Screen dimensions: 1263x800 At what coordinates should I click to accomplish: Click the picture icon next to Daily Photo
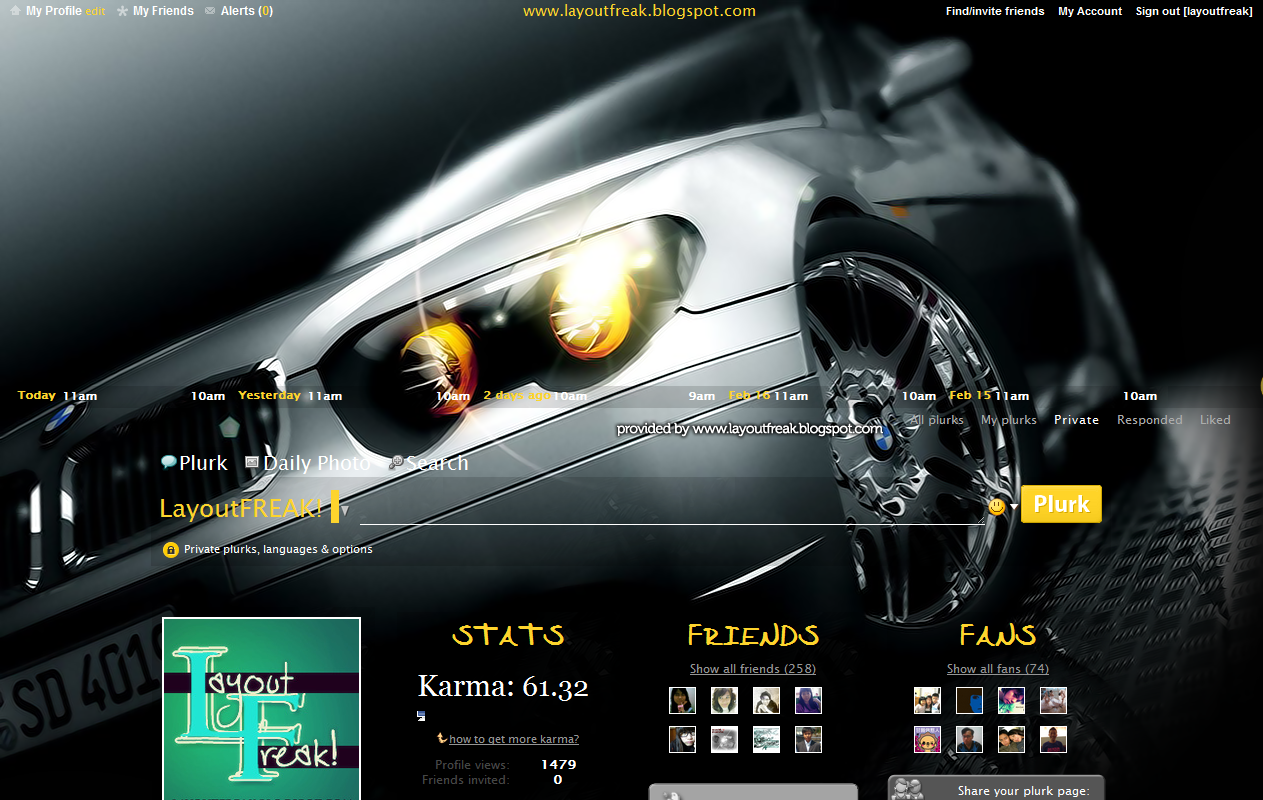point(252,463)
